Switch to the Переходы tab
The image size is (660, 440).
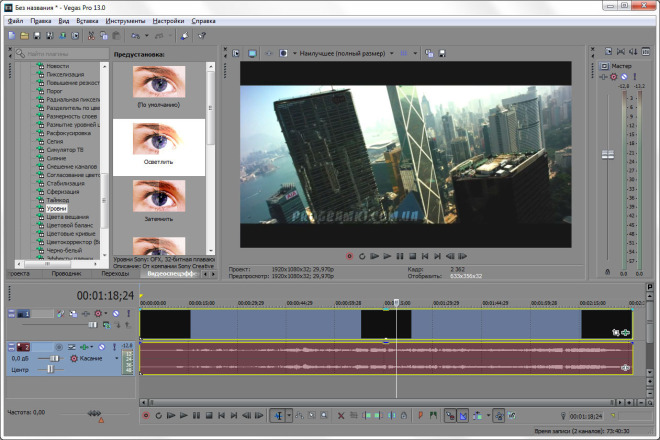click(x=115, y=274)
